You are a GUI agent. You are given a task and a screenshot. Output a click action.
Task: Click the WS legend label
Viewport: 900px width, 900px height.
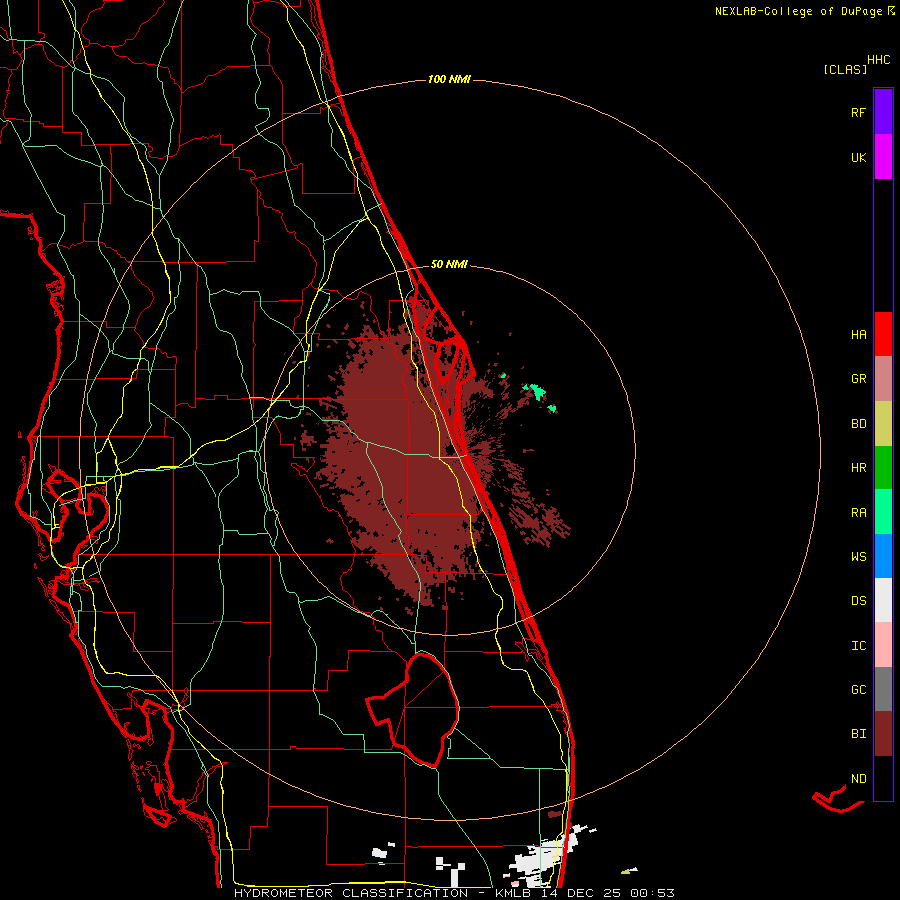click(x=858, y=557)
